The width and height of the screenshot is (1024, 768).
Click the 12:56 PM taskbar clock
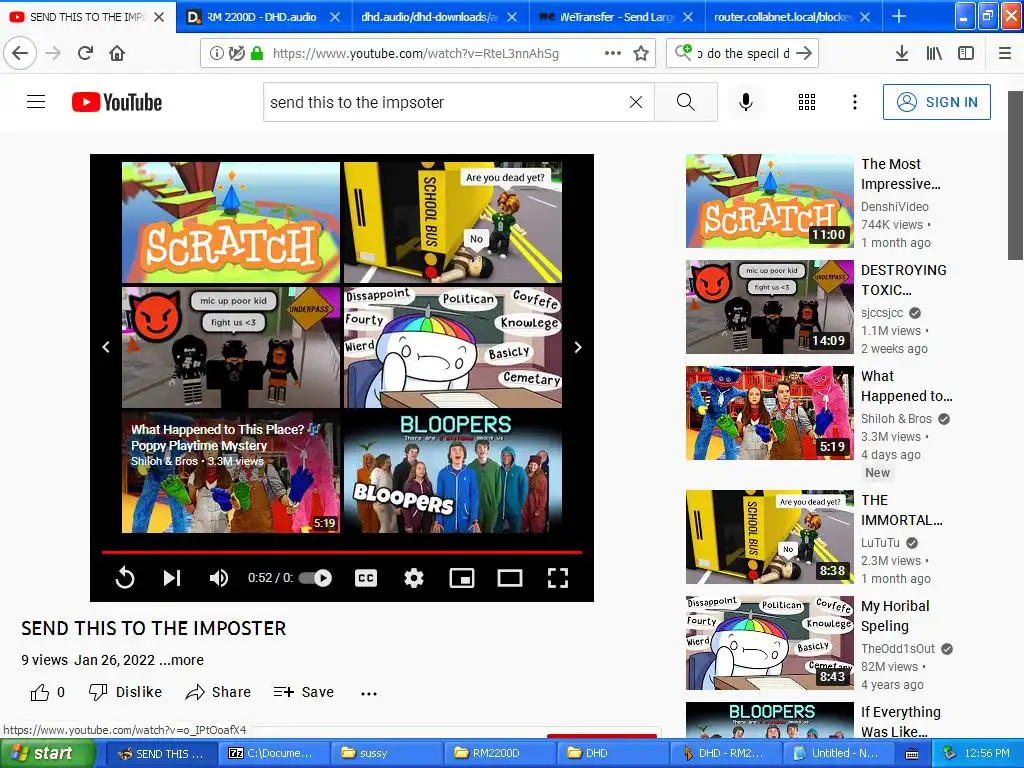(x=986, y=754)
